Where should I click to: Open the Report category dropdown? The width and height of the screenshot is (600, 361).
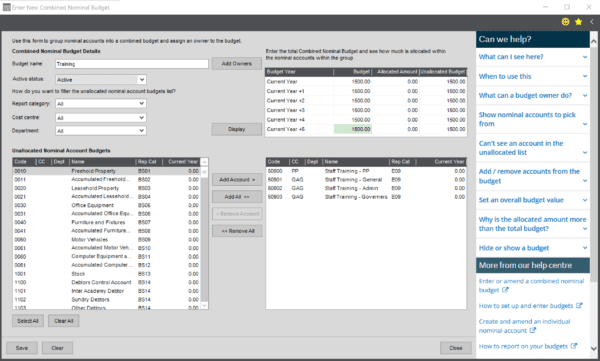tap(101, 104)
